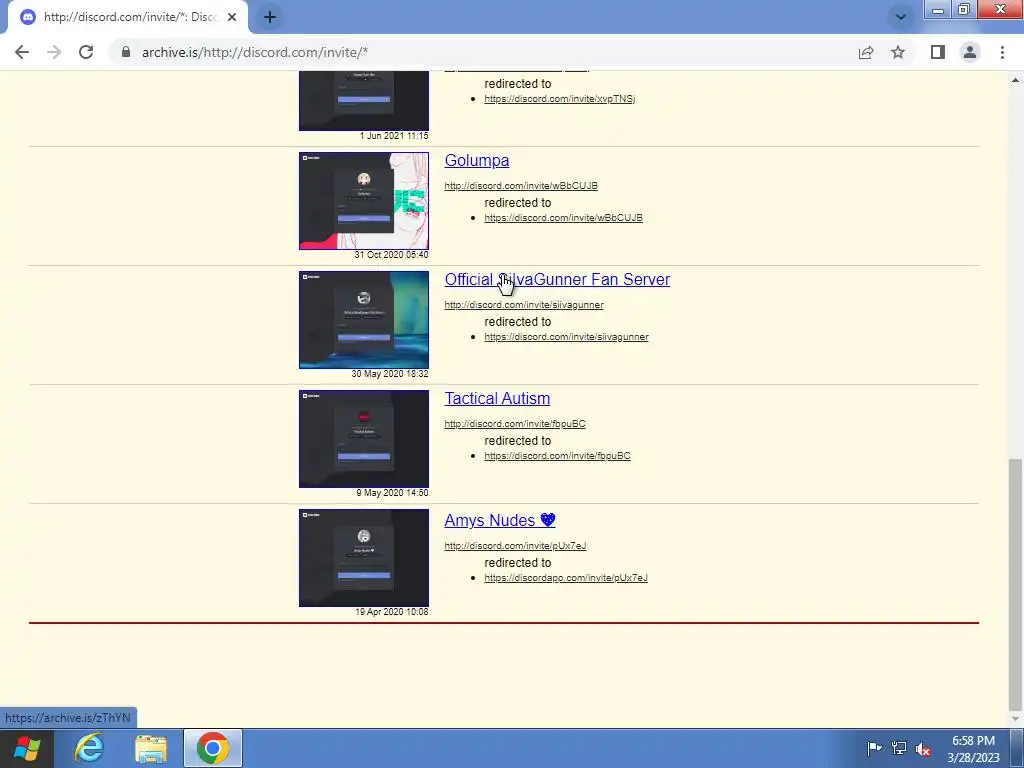Image resolution: width=1024 pixels, height=768 pixels.
Task: Click the date text 1 Jun 2021 11:15
Action: (x=394, y=136)
